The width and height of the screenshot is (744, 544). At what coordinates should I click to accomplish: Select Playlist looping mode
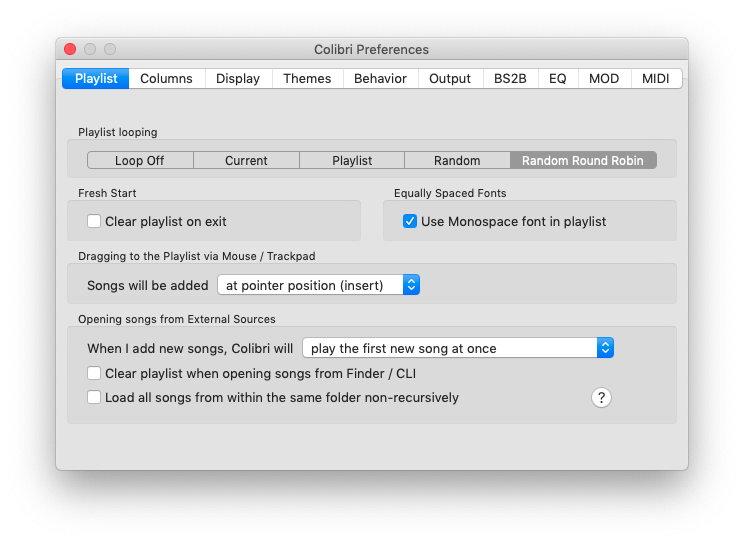tap(352, 160)
